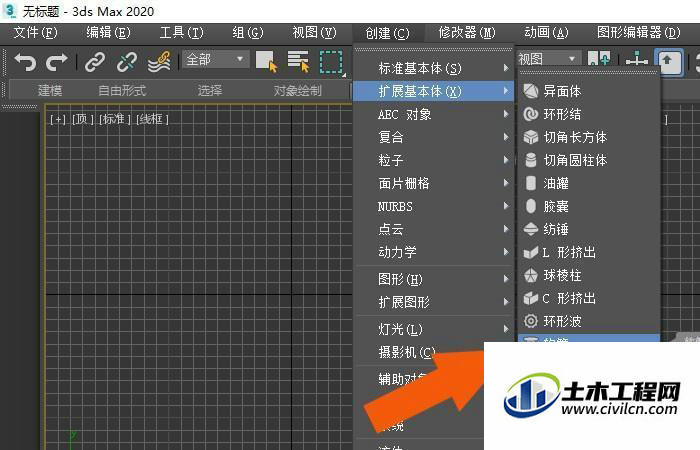Click icon right of the 视图 dropdown
700x450 pixels.
pos(599,58)
